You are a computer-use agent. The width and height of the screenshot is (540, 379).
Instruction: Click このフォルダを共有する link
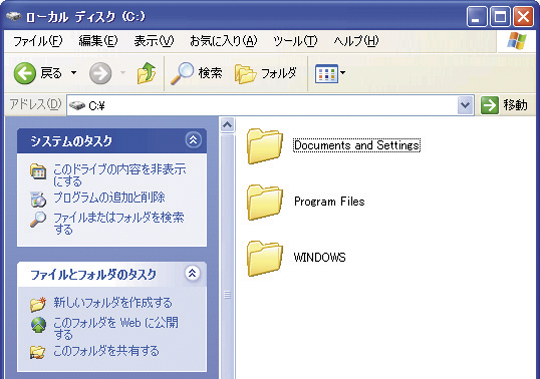(106, 351)
